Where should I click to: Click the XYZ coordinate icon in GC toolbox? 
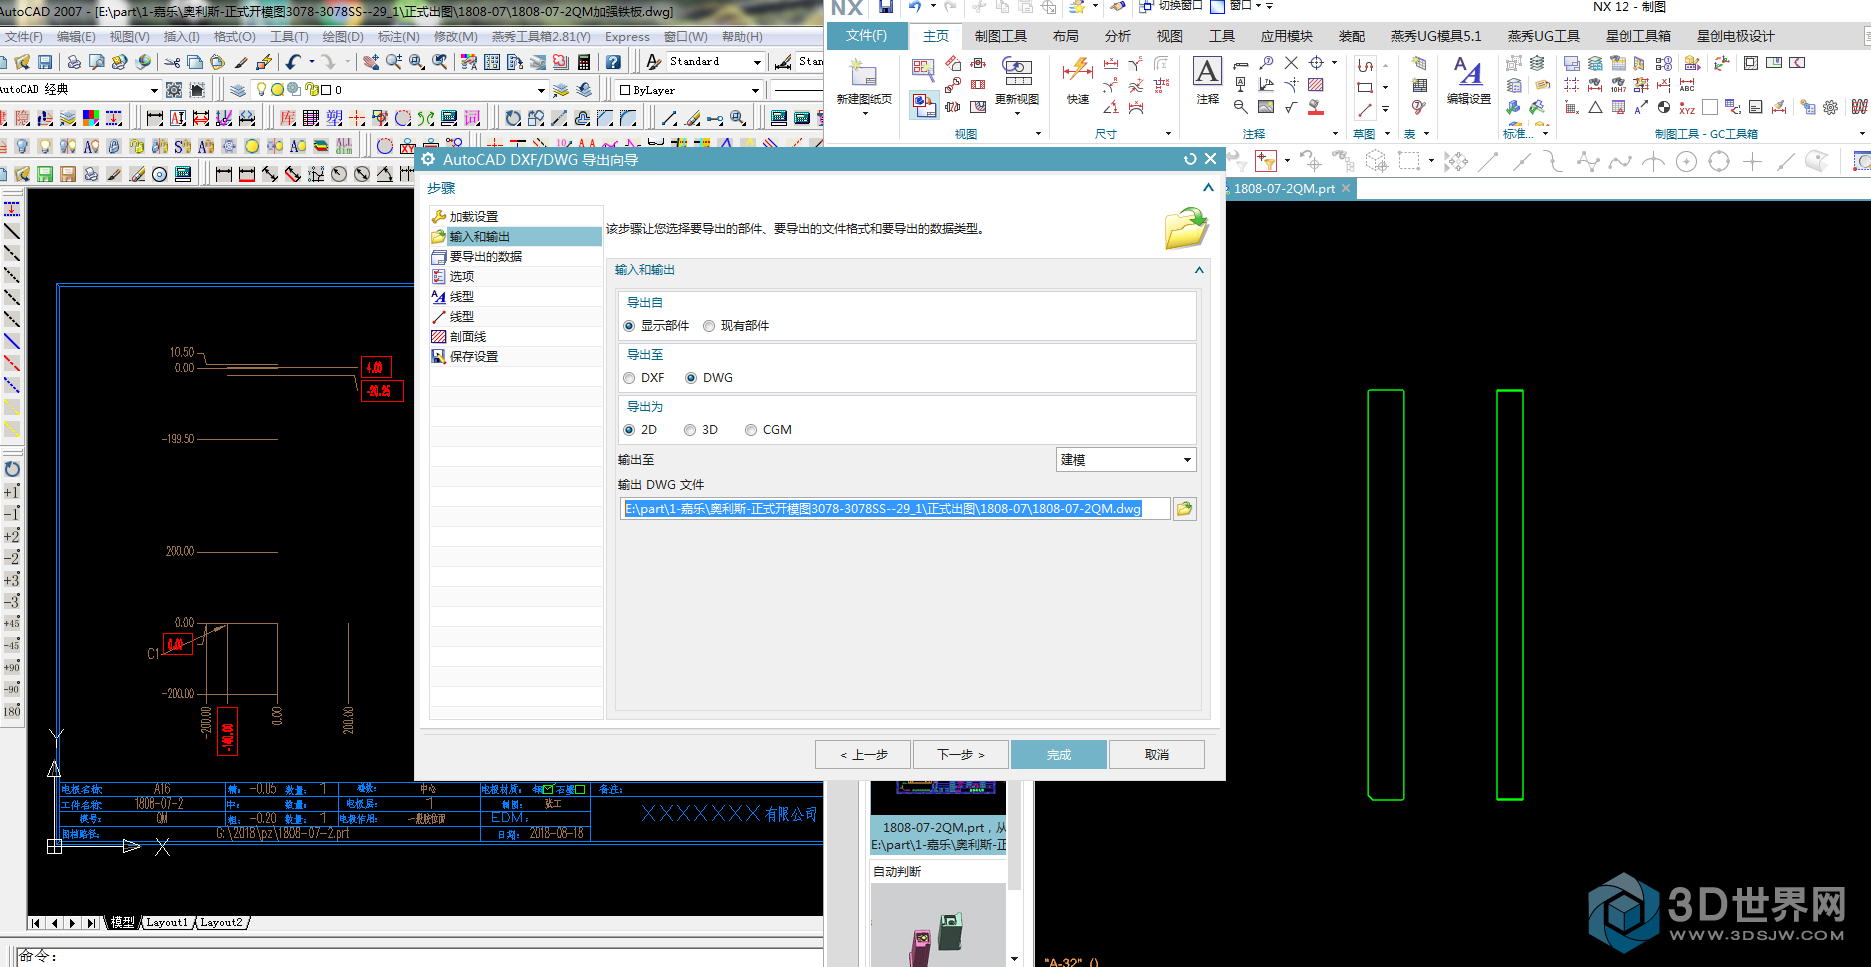tap(1687, 107)
